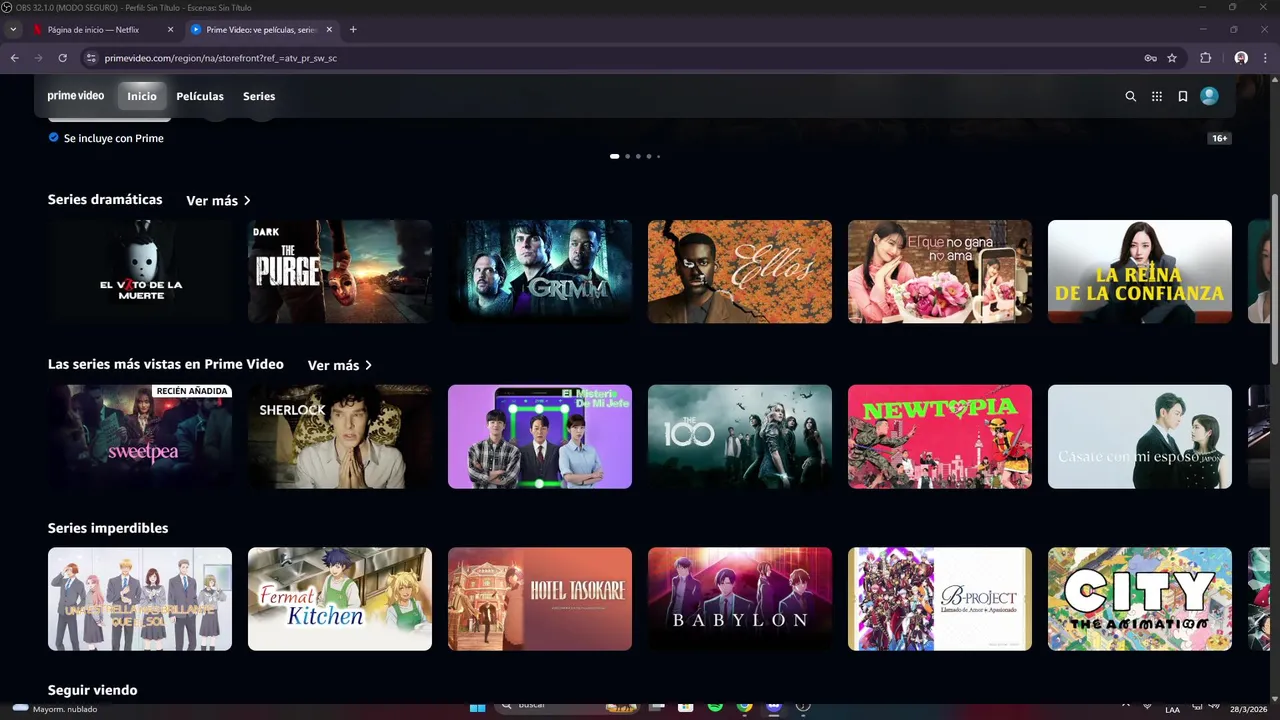Viewport: 1280px width, 720px height.
Task: Click the Seguir viendo heading
Action: [92, 690]
